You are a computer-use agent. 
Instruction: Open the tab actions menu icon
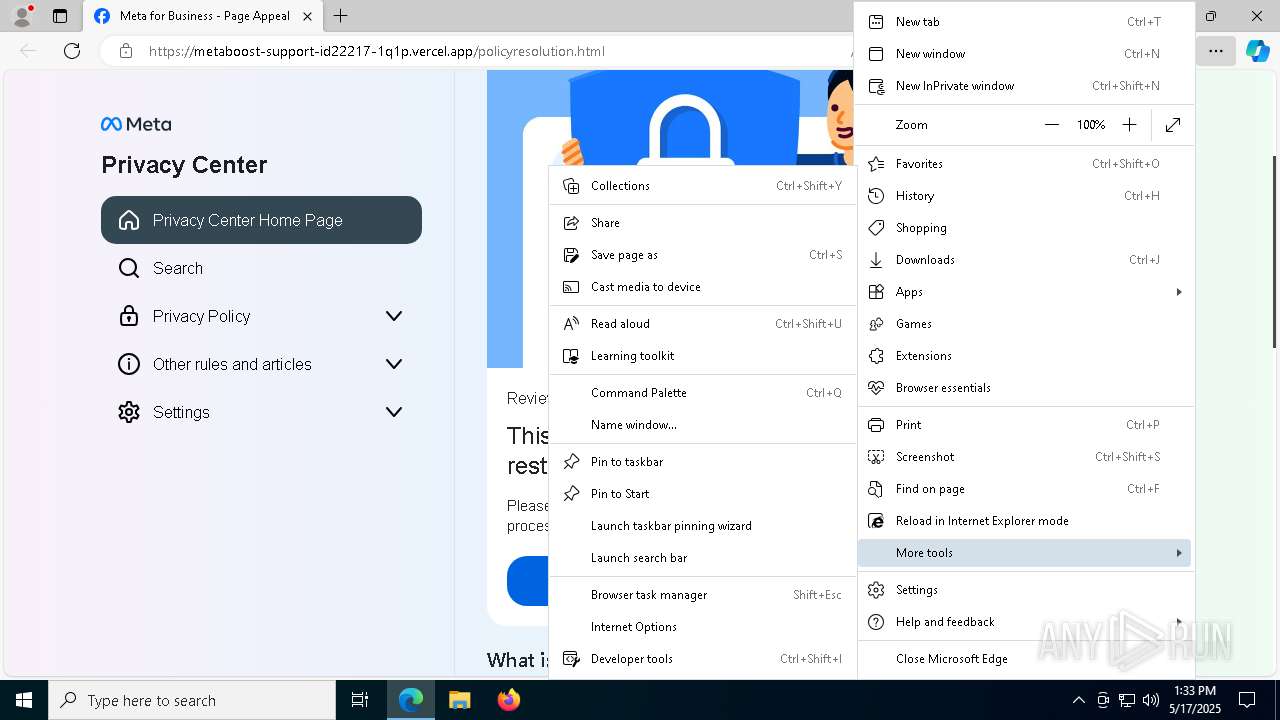60,16
